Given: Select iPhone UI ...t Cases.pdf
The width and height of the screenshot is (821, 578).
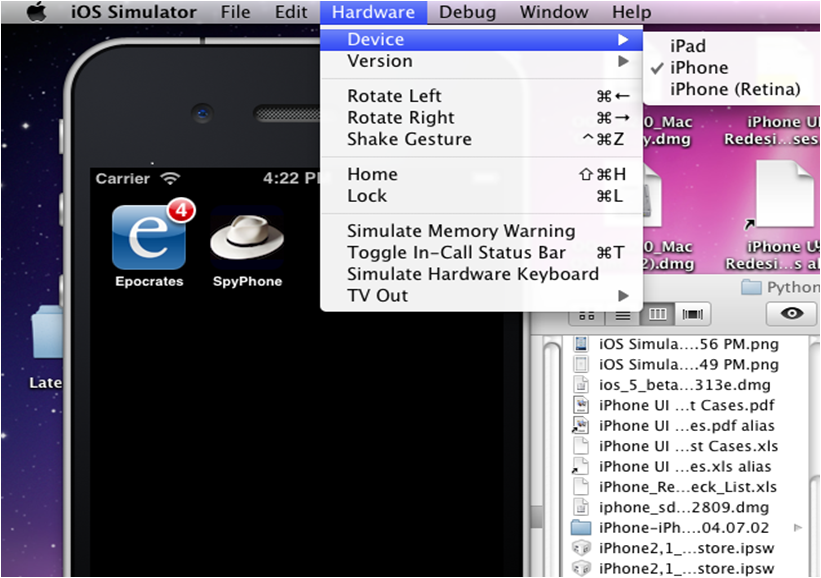Looking at the screenshot, I should [x=689, y=405].
